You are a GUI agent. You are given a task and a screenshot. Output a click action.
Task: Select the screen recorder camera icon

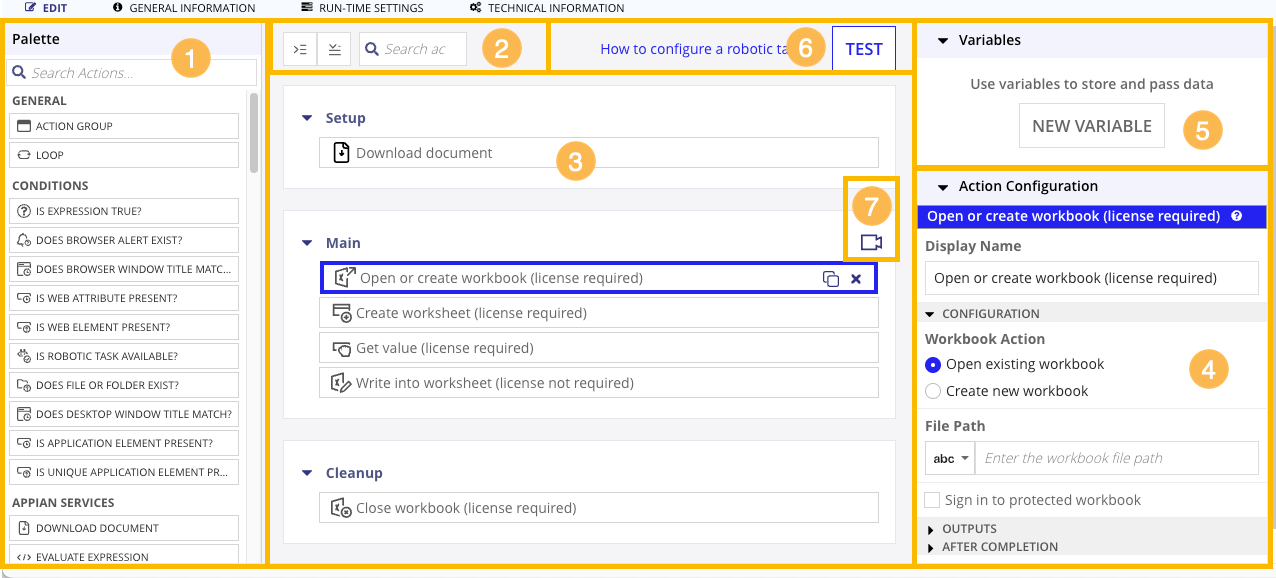(871, 242)
